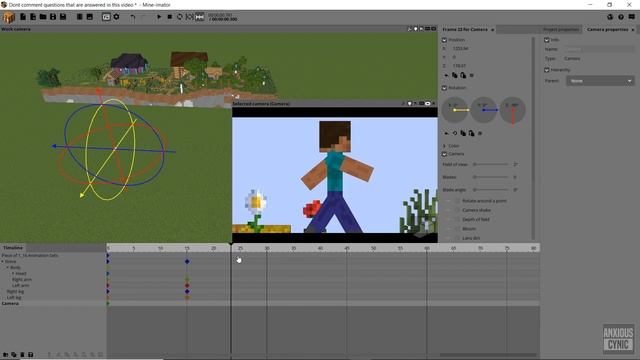Toggle Rotate around a point checkbox
Image resolution: width=640 pixels, height=360 pixels.
(457, 201)
